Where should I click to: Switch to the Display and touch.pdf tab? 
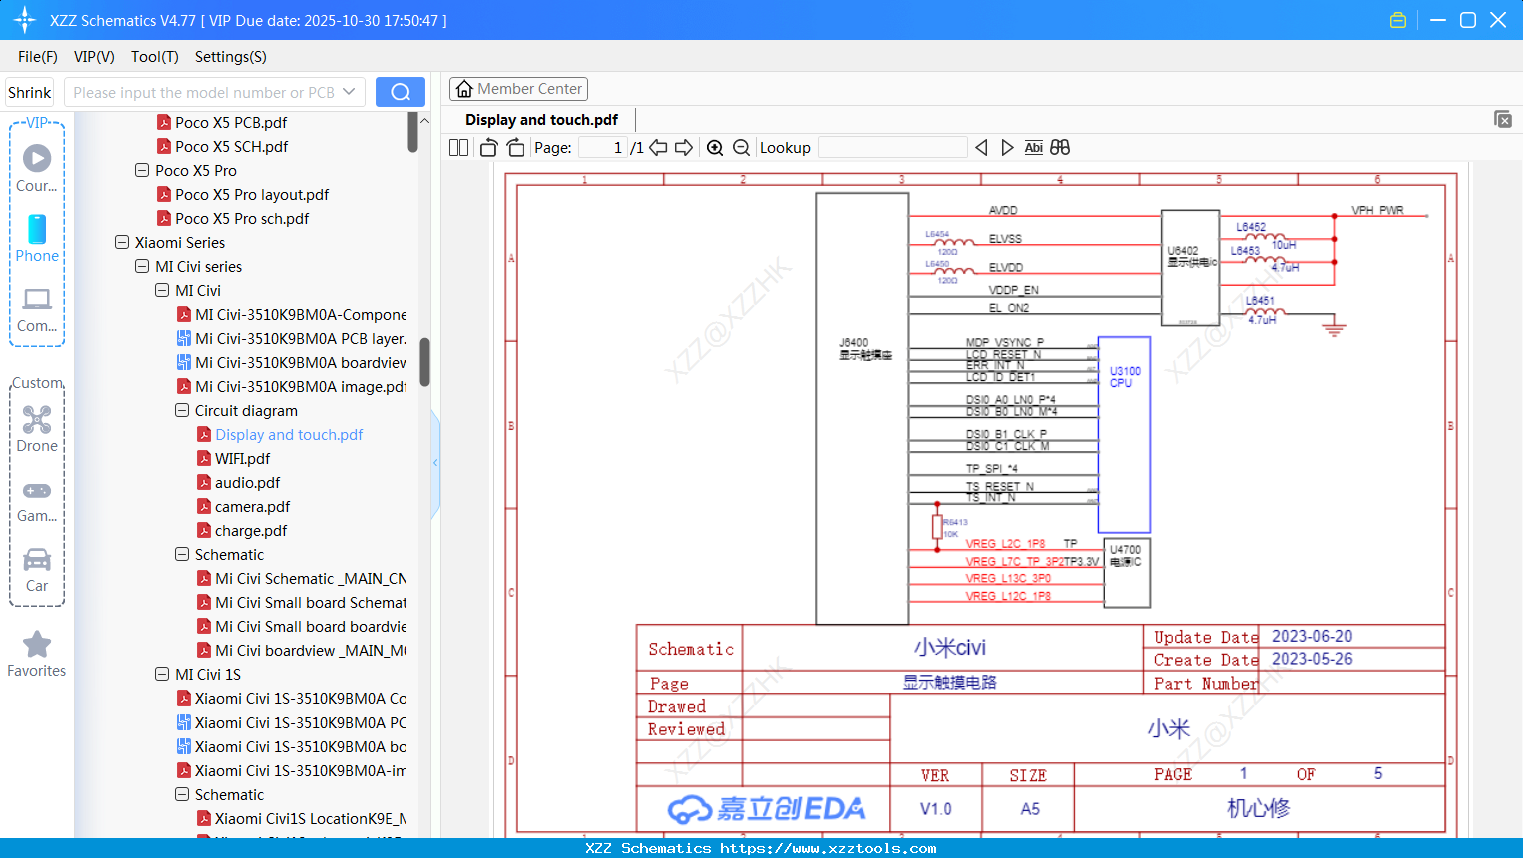pyautogui.click(x=542, y=120)
